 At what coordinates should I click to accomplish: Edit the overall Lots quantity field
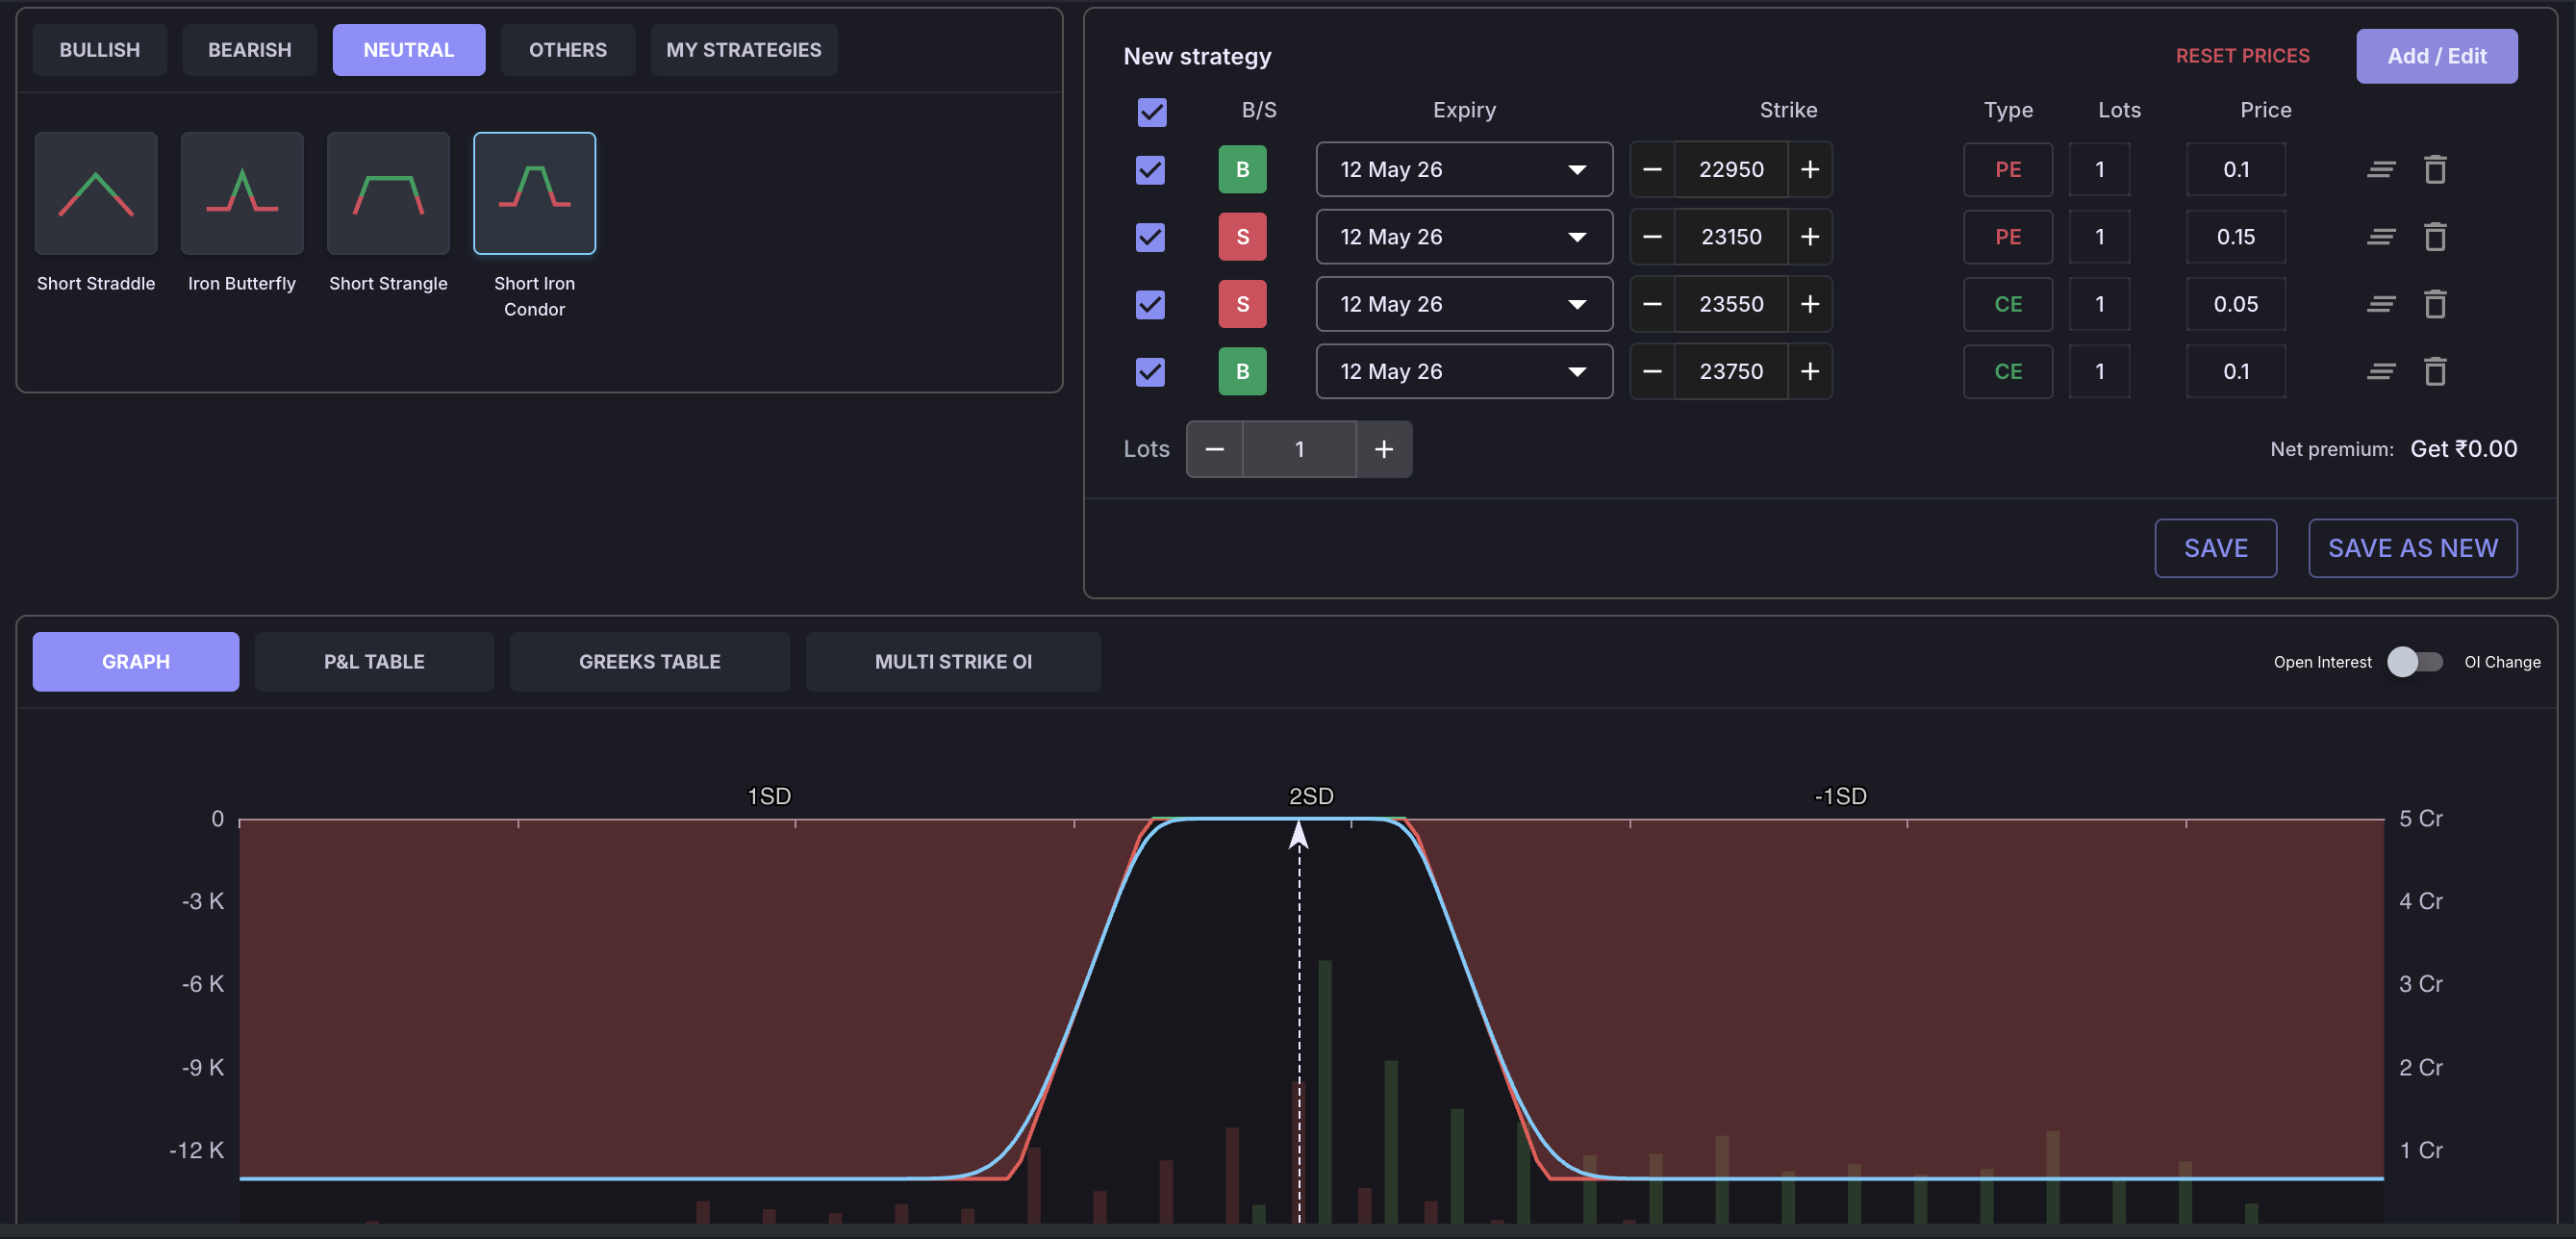[x=1299, y=449]
